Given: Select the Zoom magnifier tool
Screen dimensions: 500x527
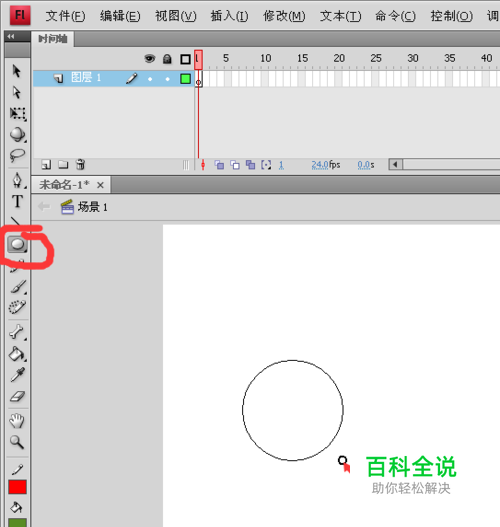Looking at the screenshot, I should click(17, 442).
